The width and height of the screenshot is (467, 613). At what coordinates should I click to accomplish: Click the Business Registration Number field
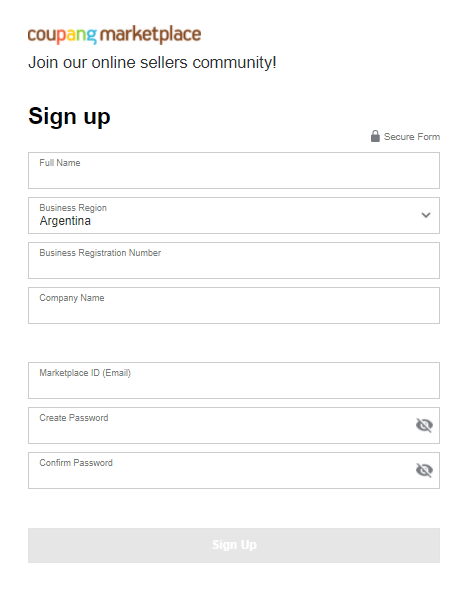point(234,260)
